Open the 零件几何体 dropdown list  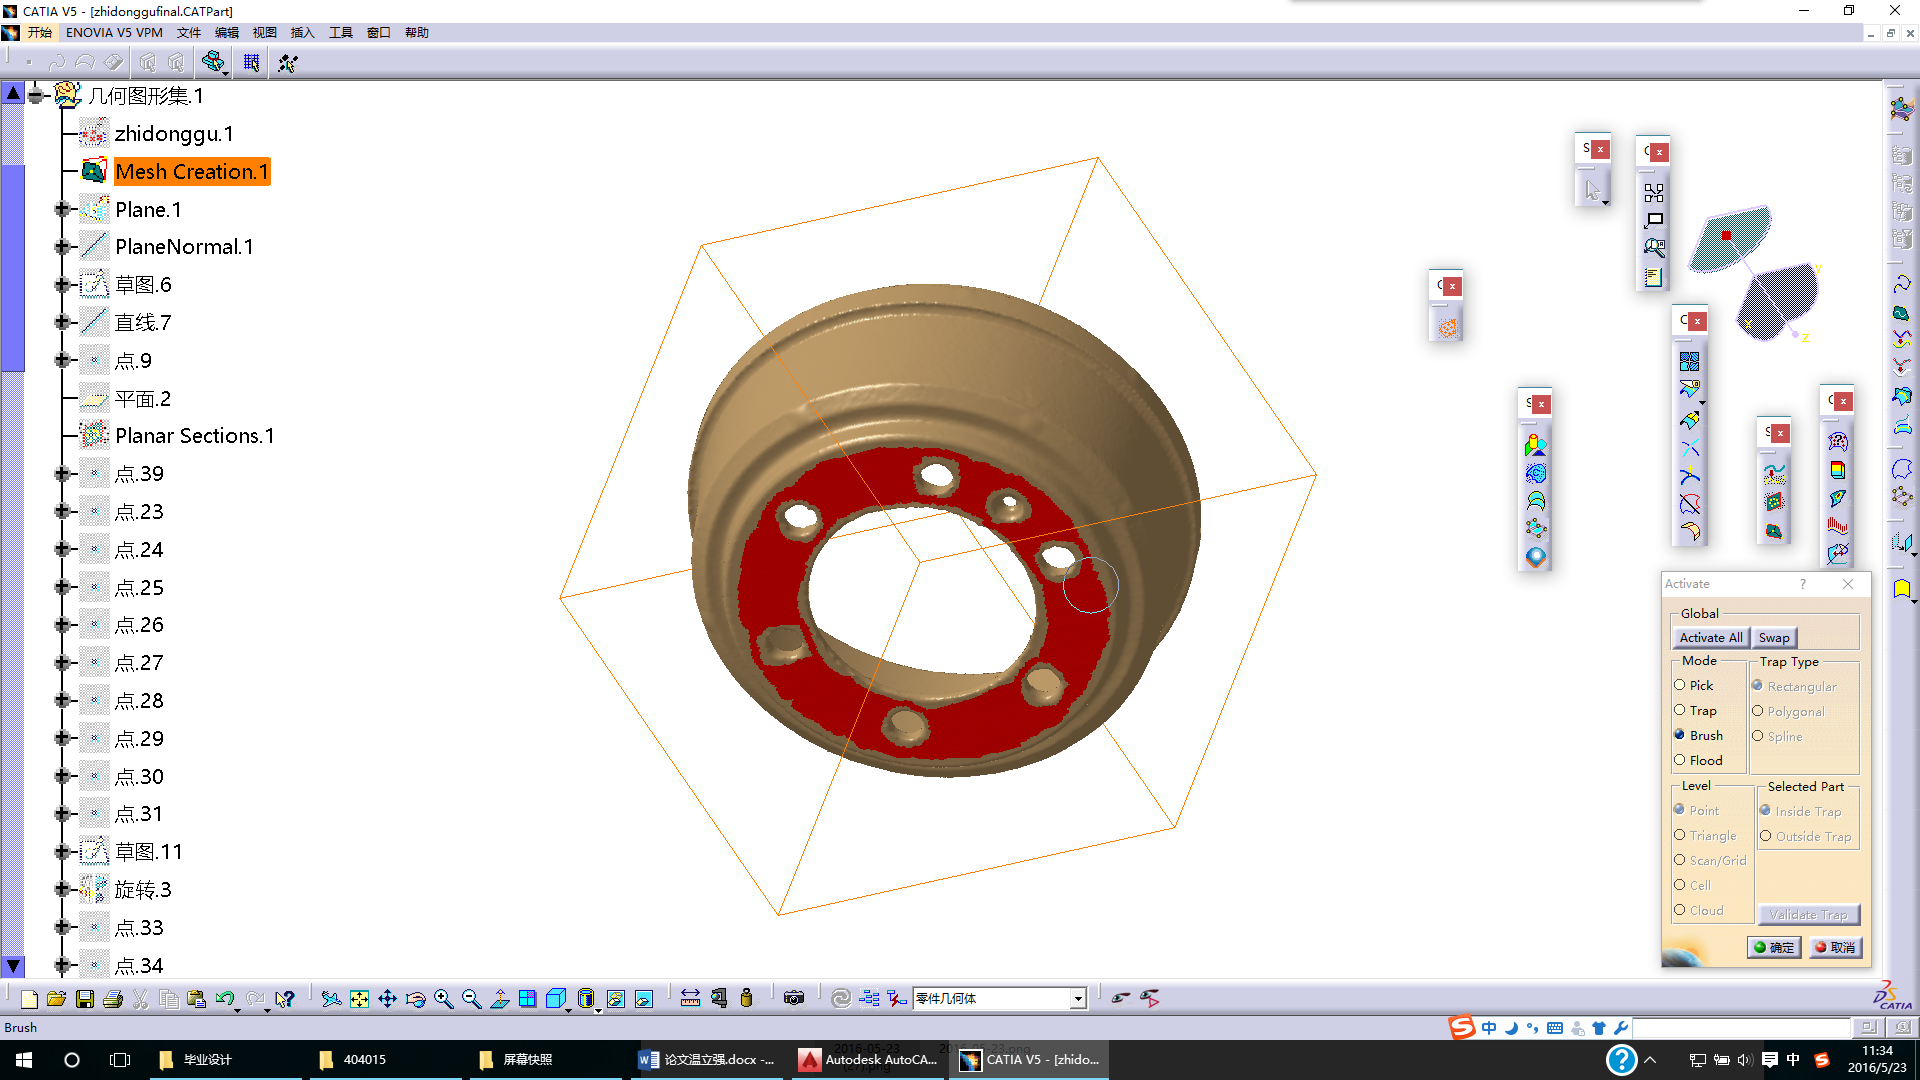(1078, 999)
